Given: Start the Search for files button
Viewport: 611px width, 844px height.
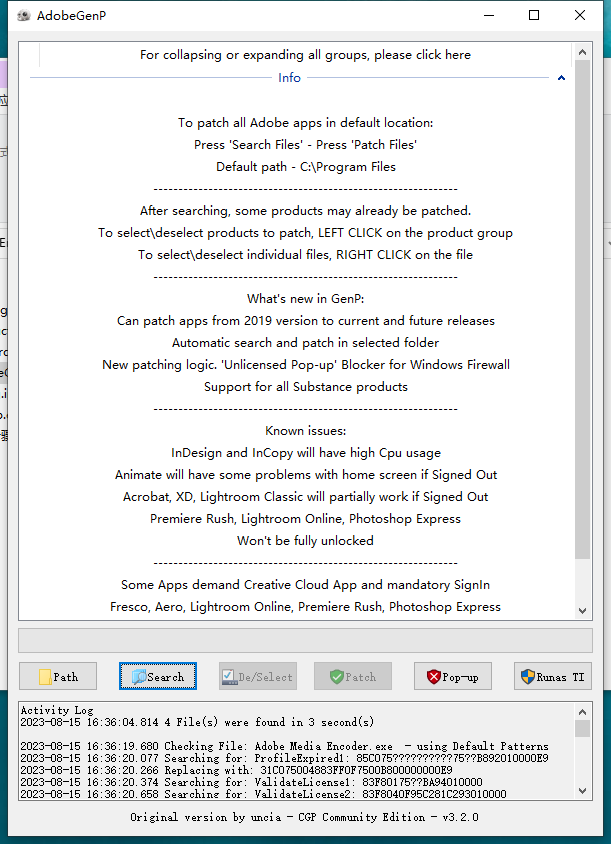Looking at the screenshot, I should click(158, 676).
